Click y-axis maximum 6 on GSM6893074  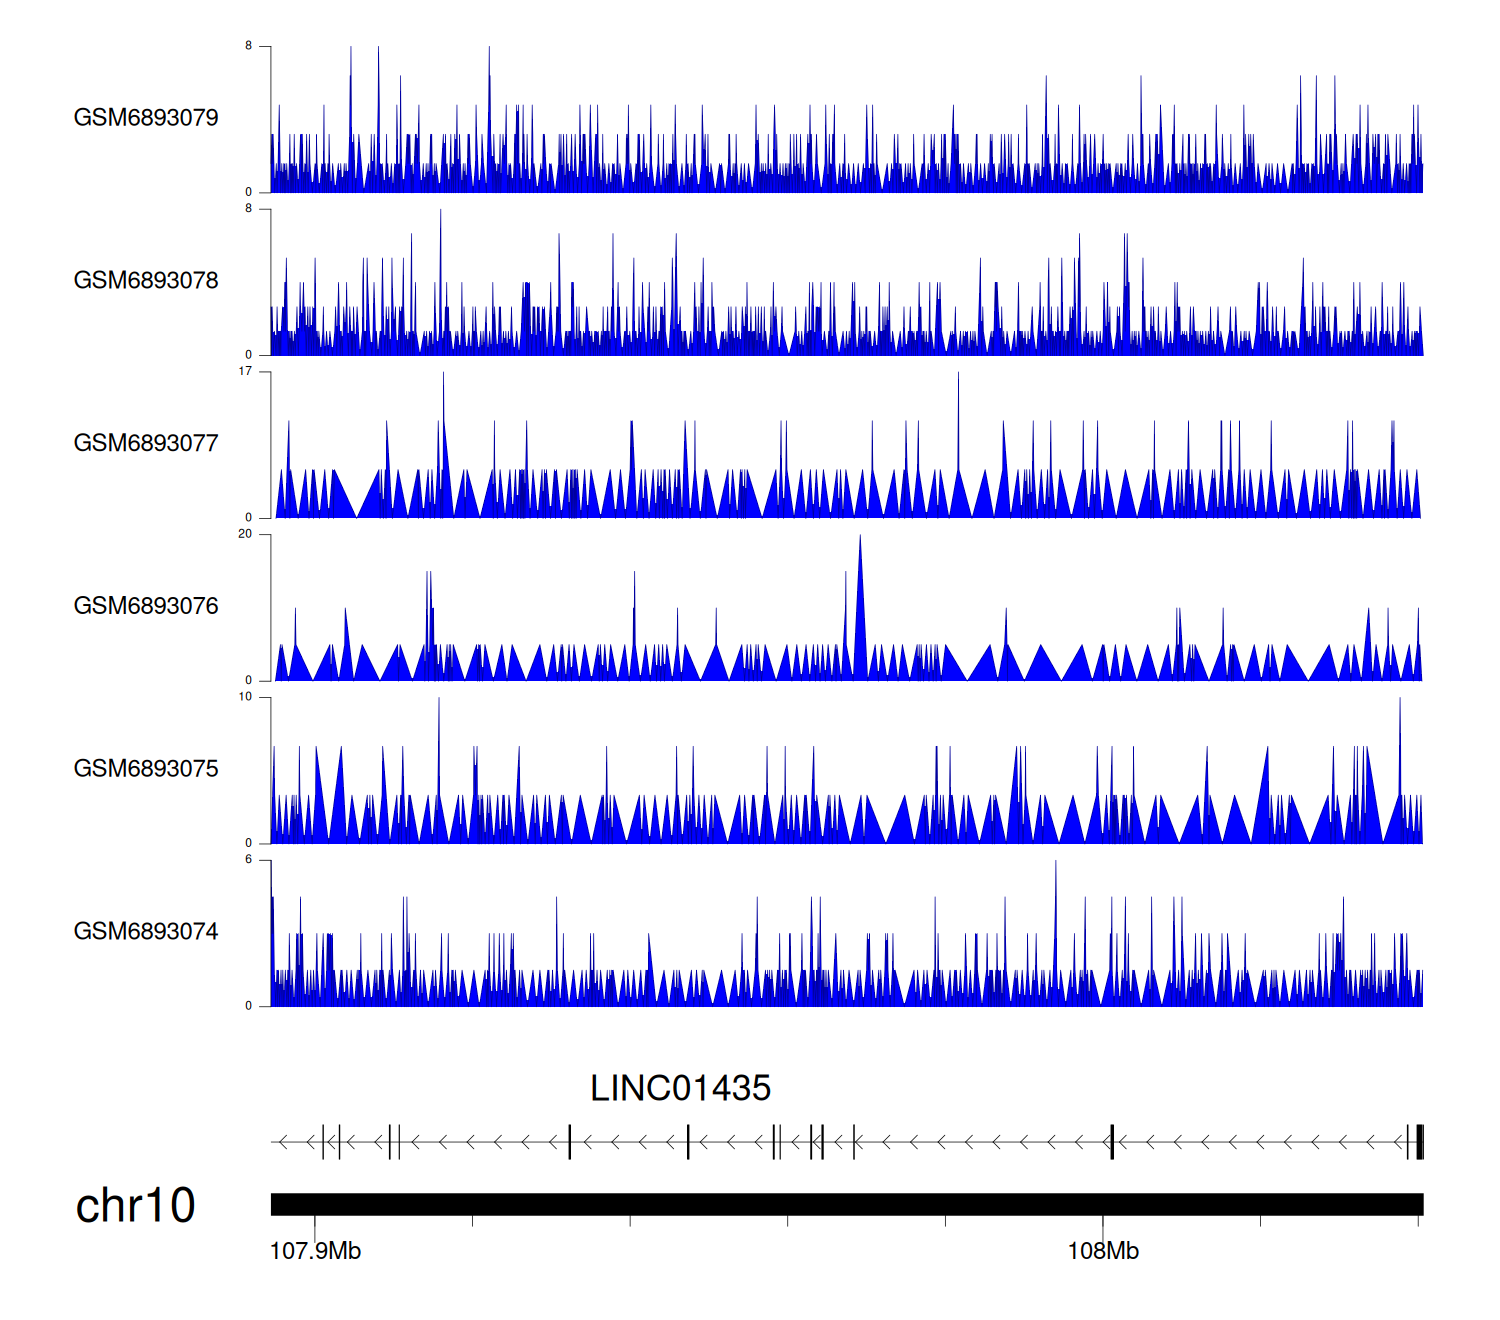pyautogui.click(x=249, y=860)
